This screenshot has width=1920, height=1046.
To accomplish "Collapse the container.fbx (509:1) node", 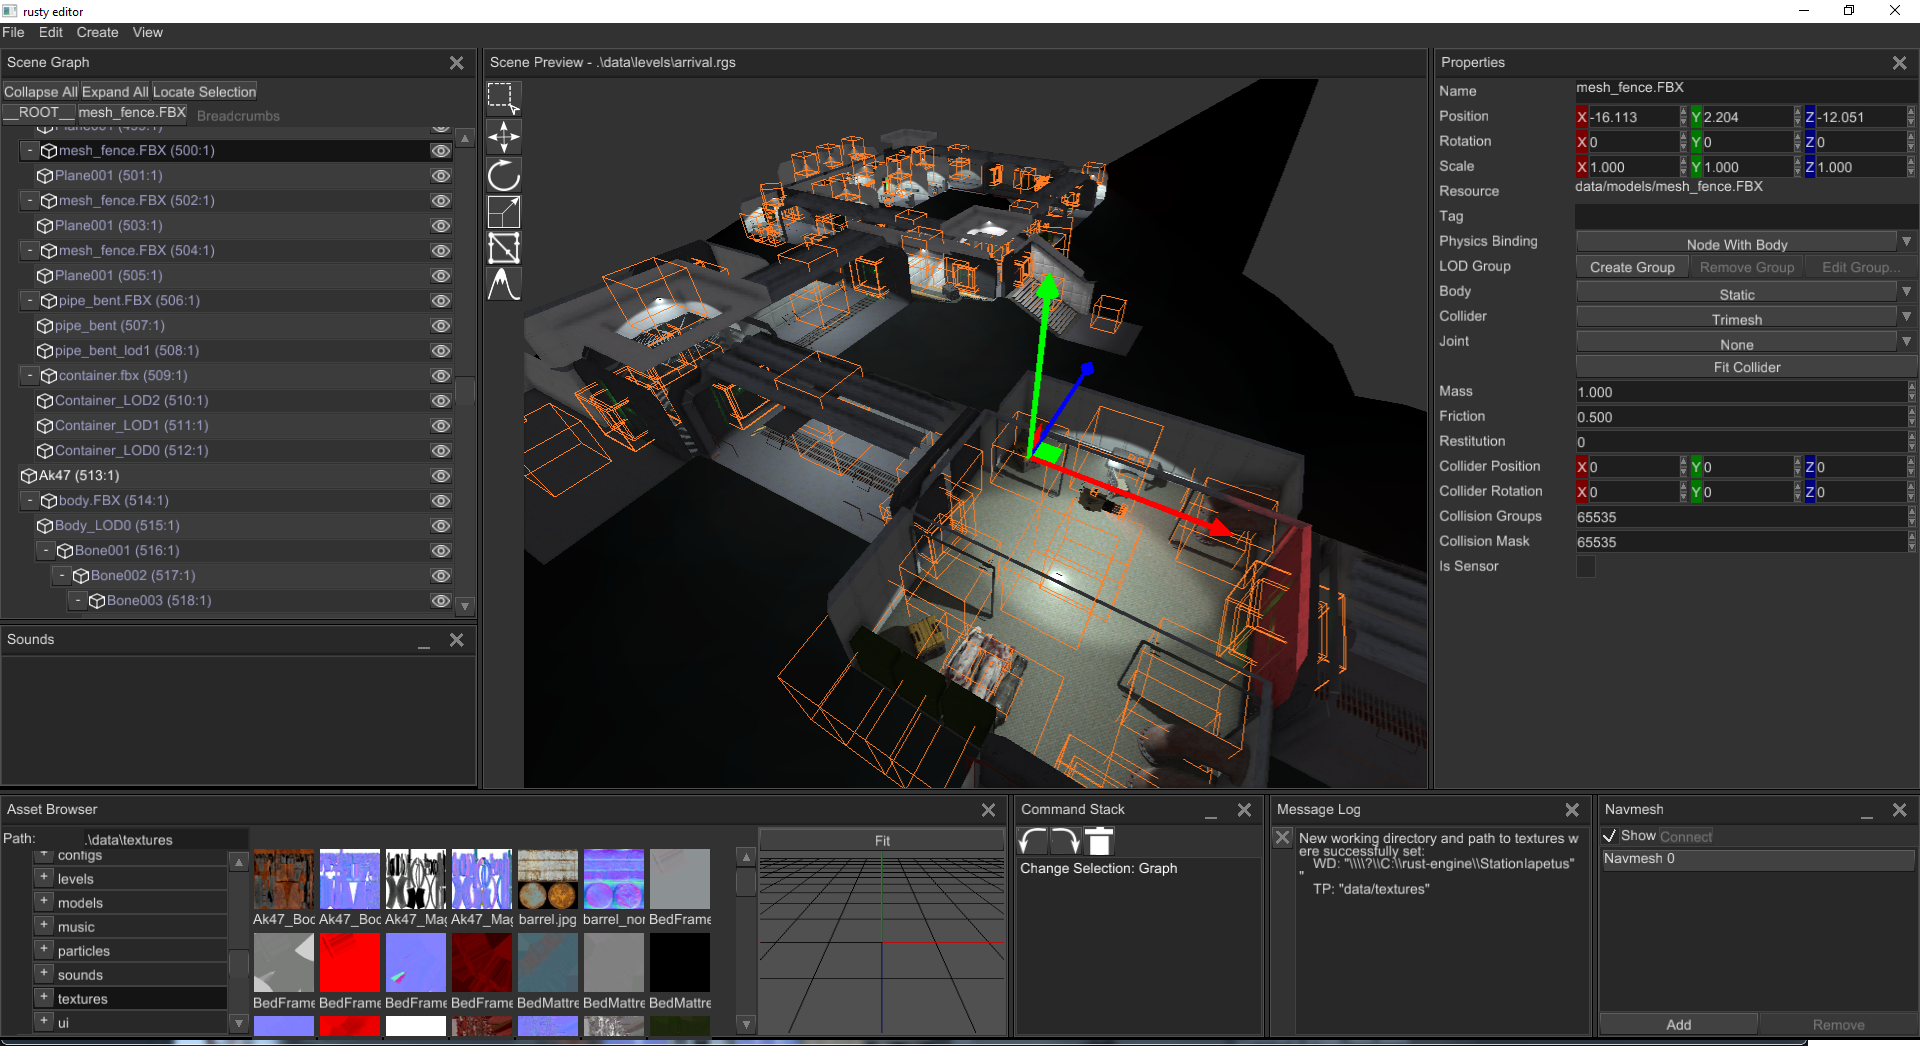I will tap(30, 375).
